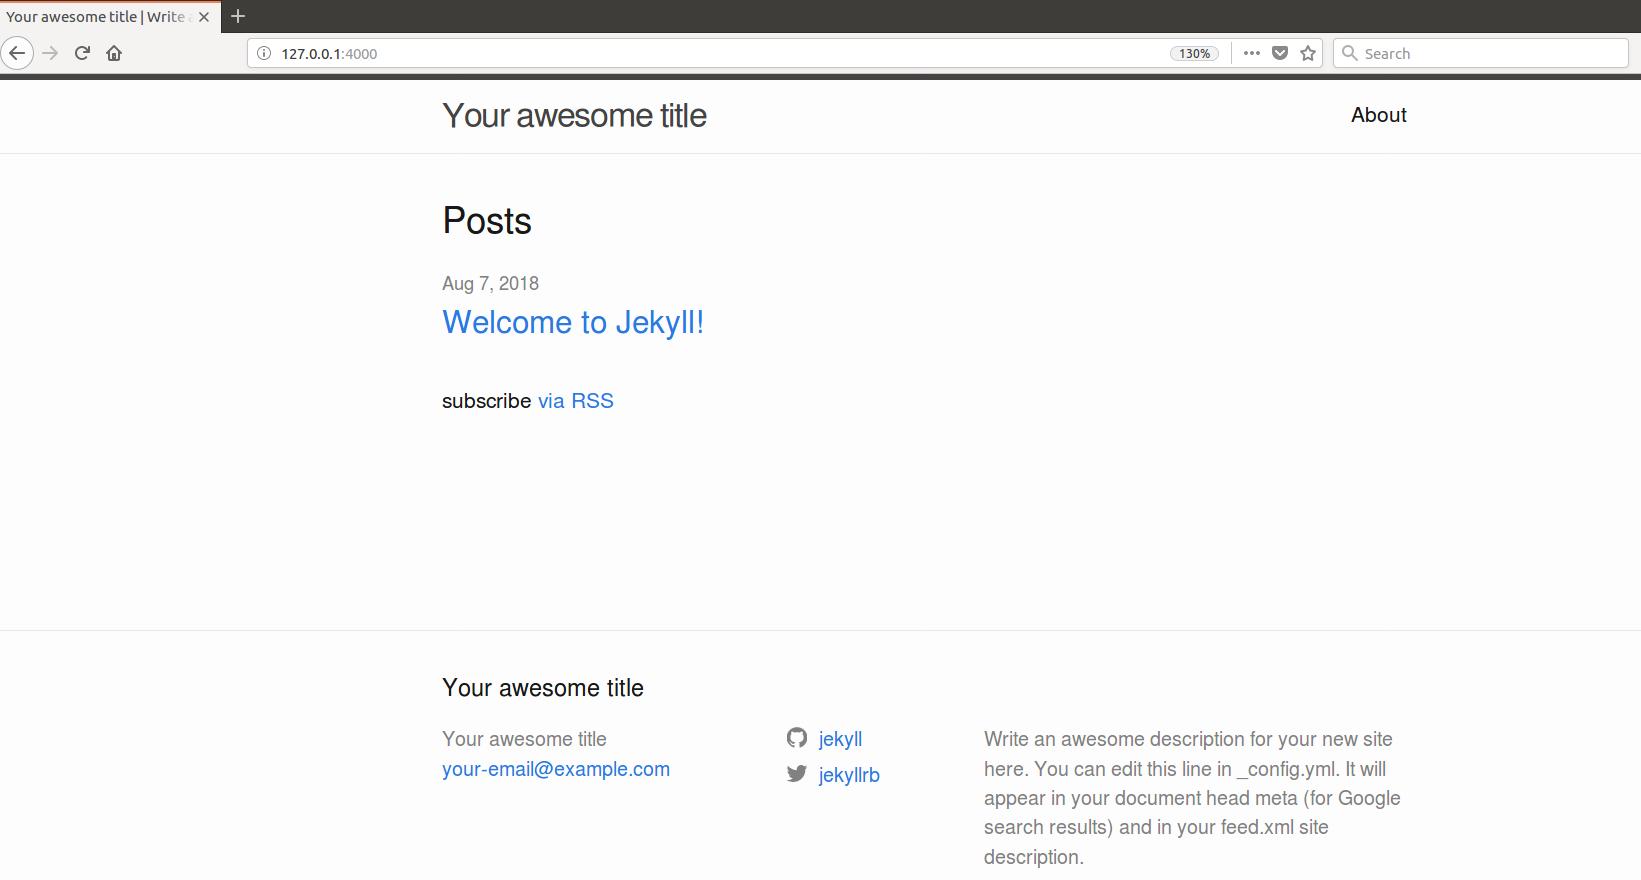1641x880 pixels.
Task: Click the 'Your awesome title' site header
Action: click(x=574, y=115)
